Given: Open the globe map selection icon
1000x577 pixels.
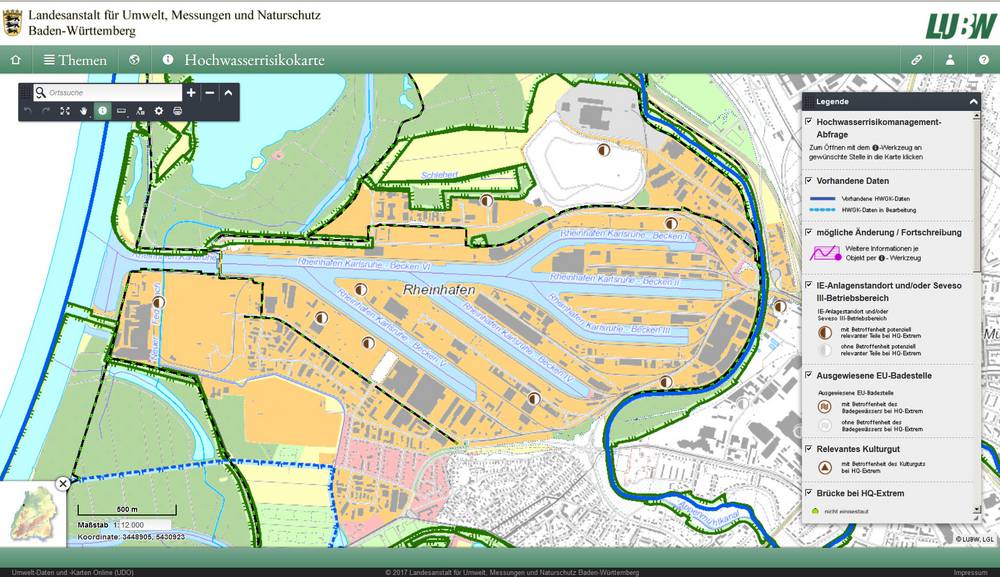Looking at the screenshot, I should click(x=134, y=60).
